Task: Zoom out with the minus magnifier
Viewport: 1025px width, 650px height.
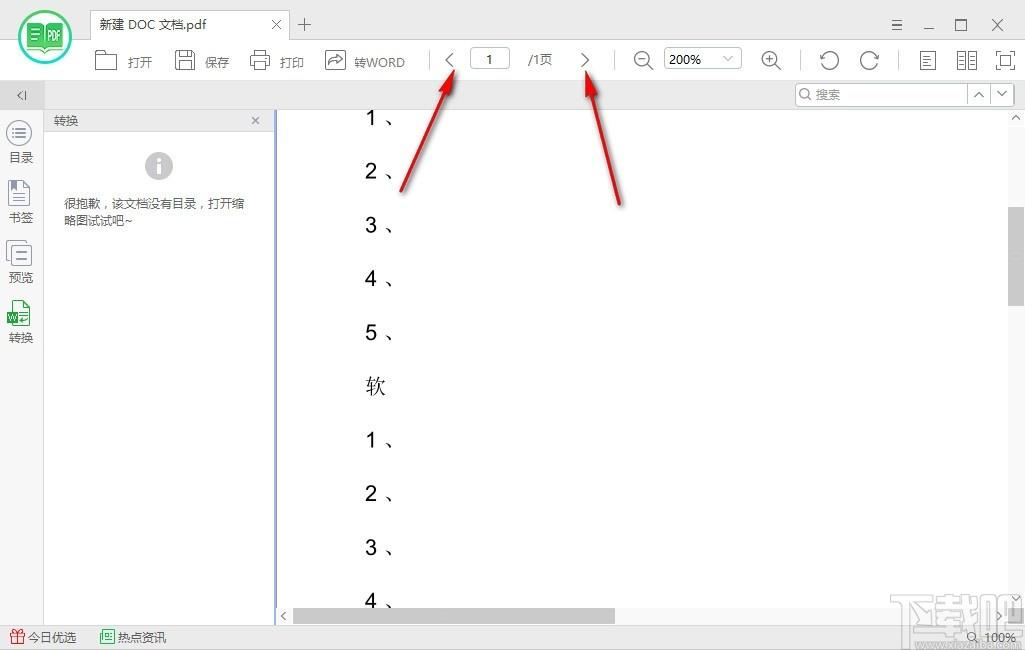Action: [x=643, y=60]
